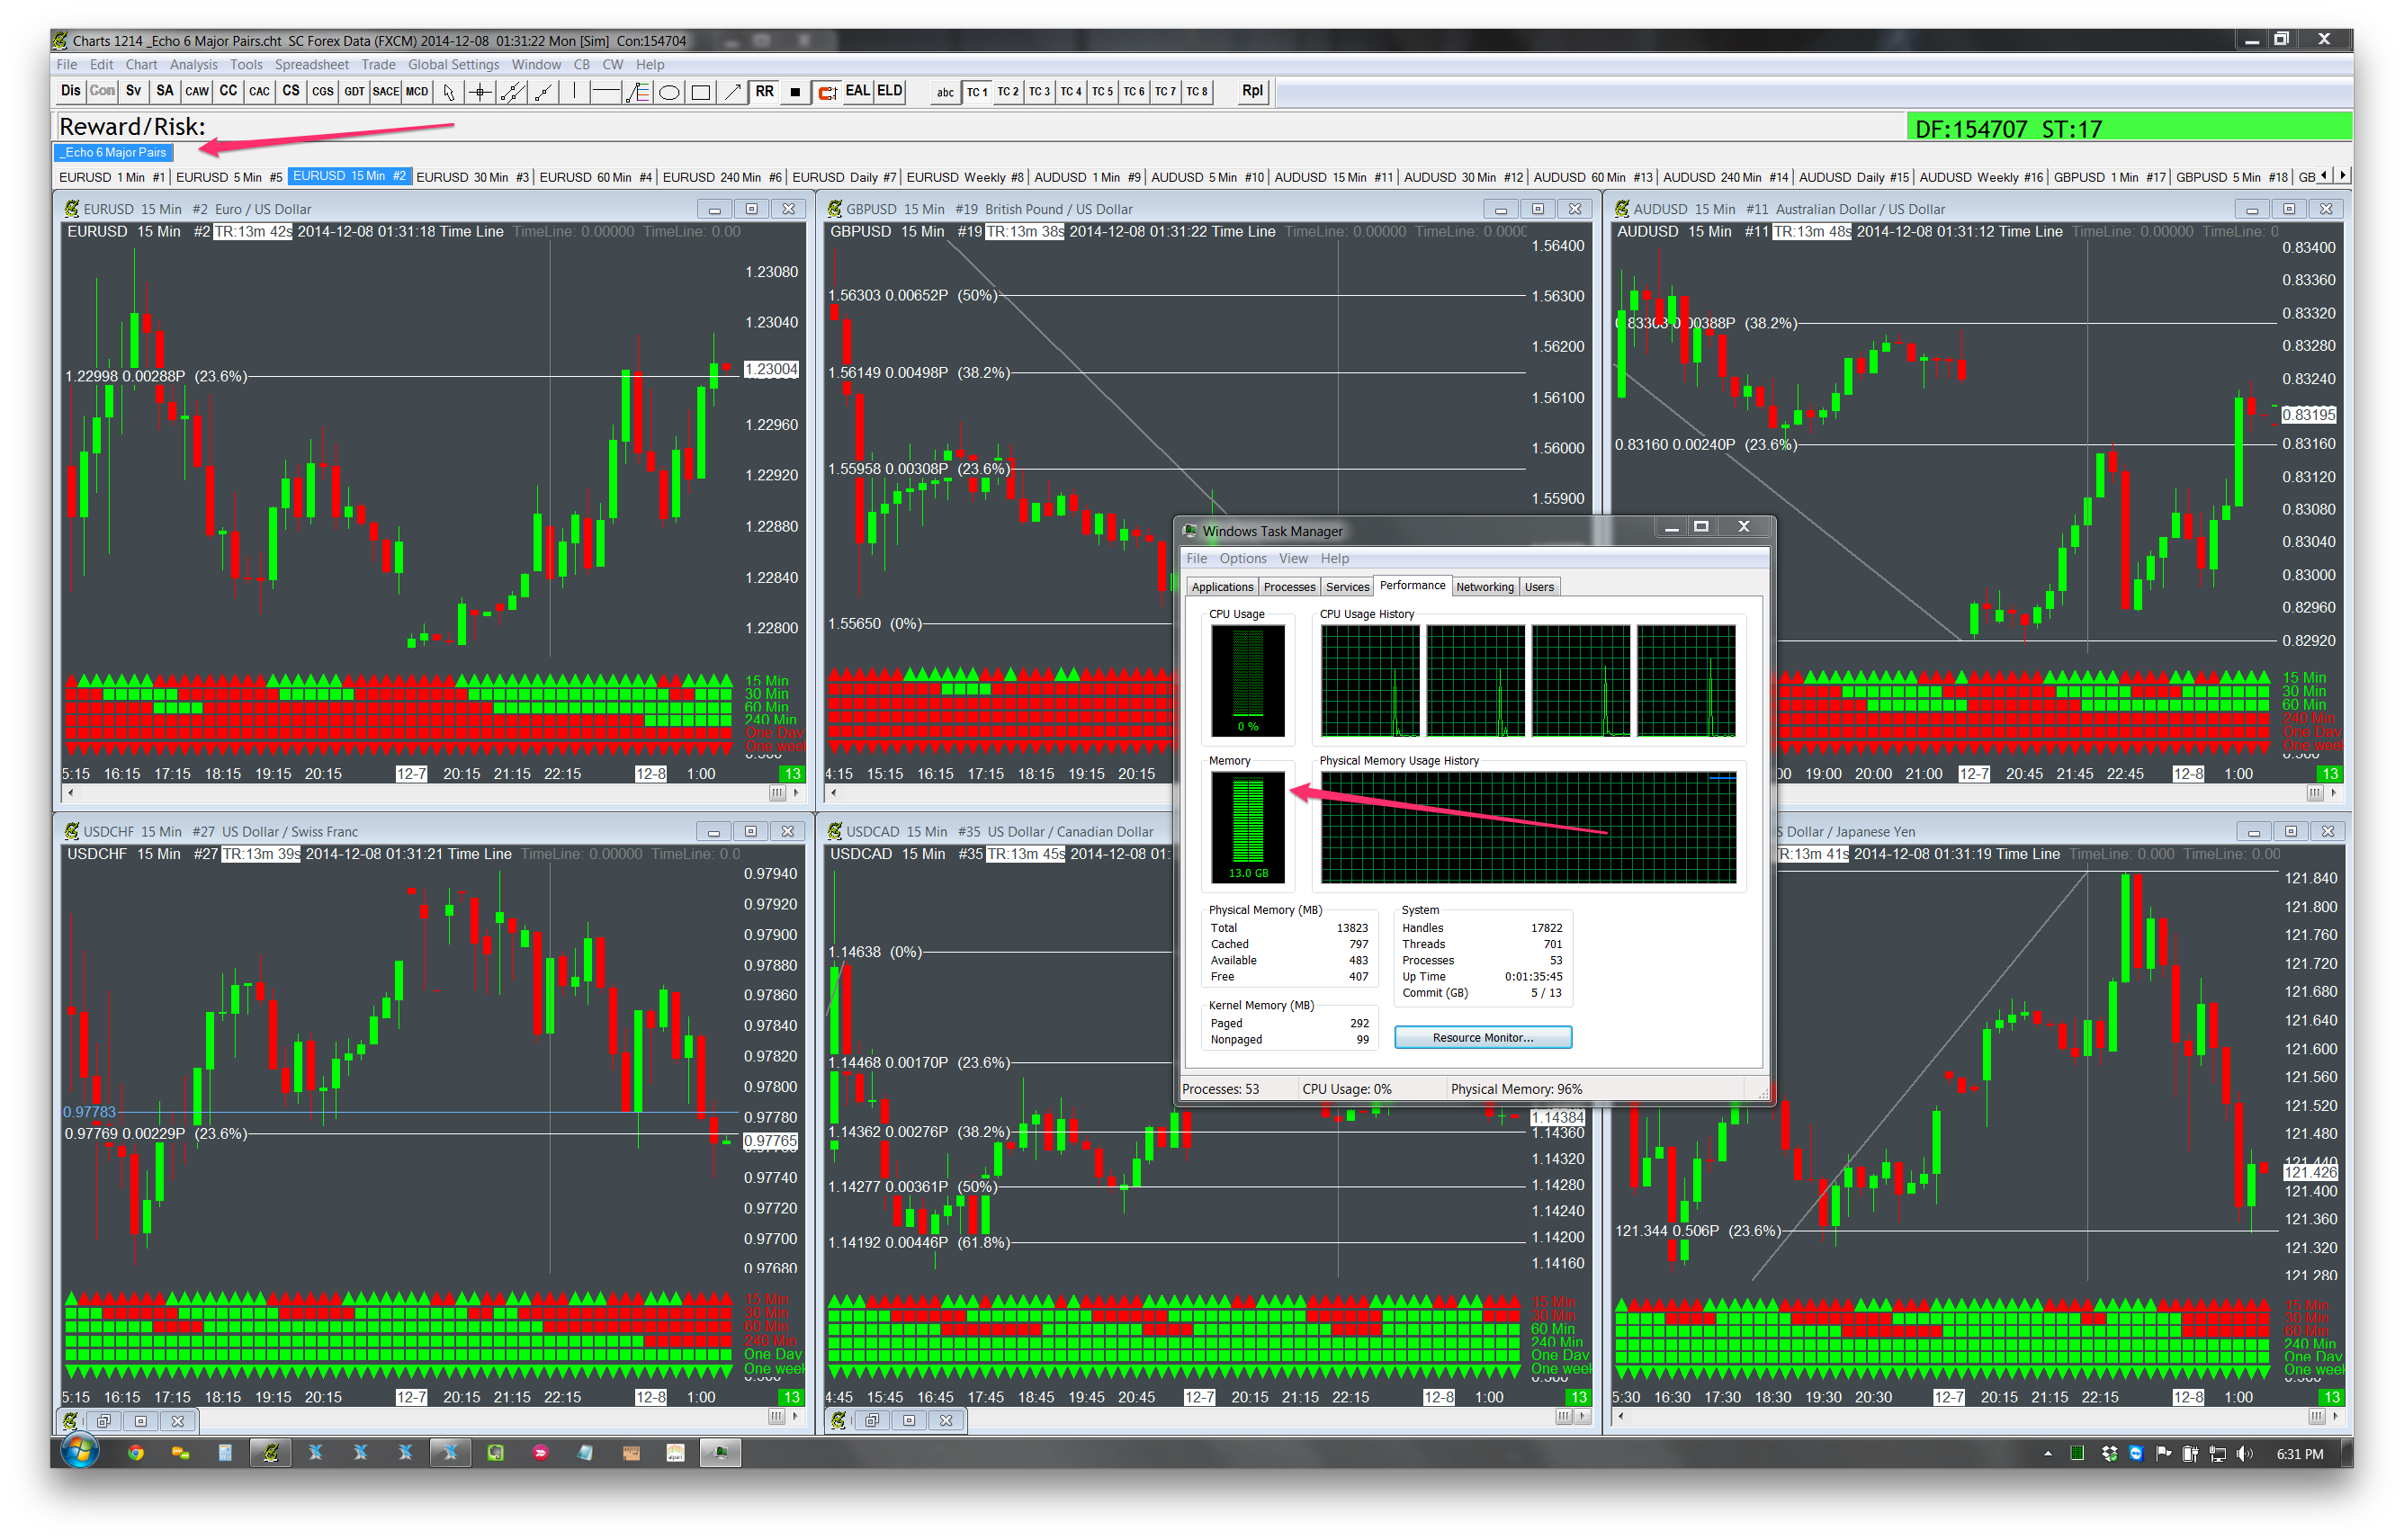The width and height of the screenshot is (2404, 1540).
Task: Pick the arrow drawing tool
Action: click(732, 92)
